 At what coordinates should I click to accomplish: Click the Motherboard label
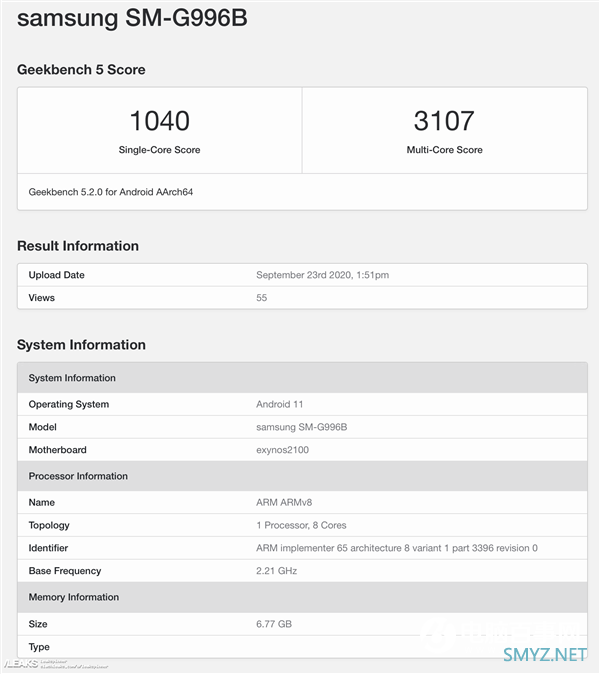58,450
